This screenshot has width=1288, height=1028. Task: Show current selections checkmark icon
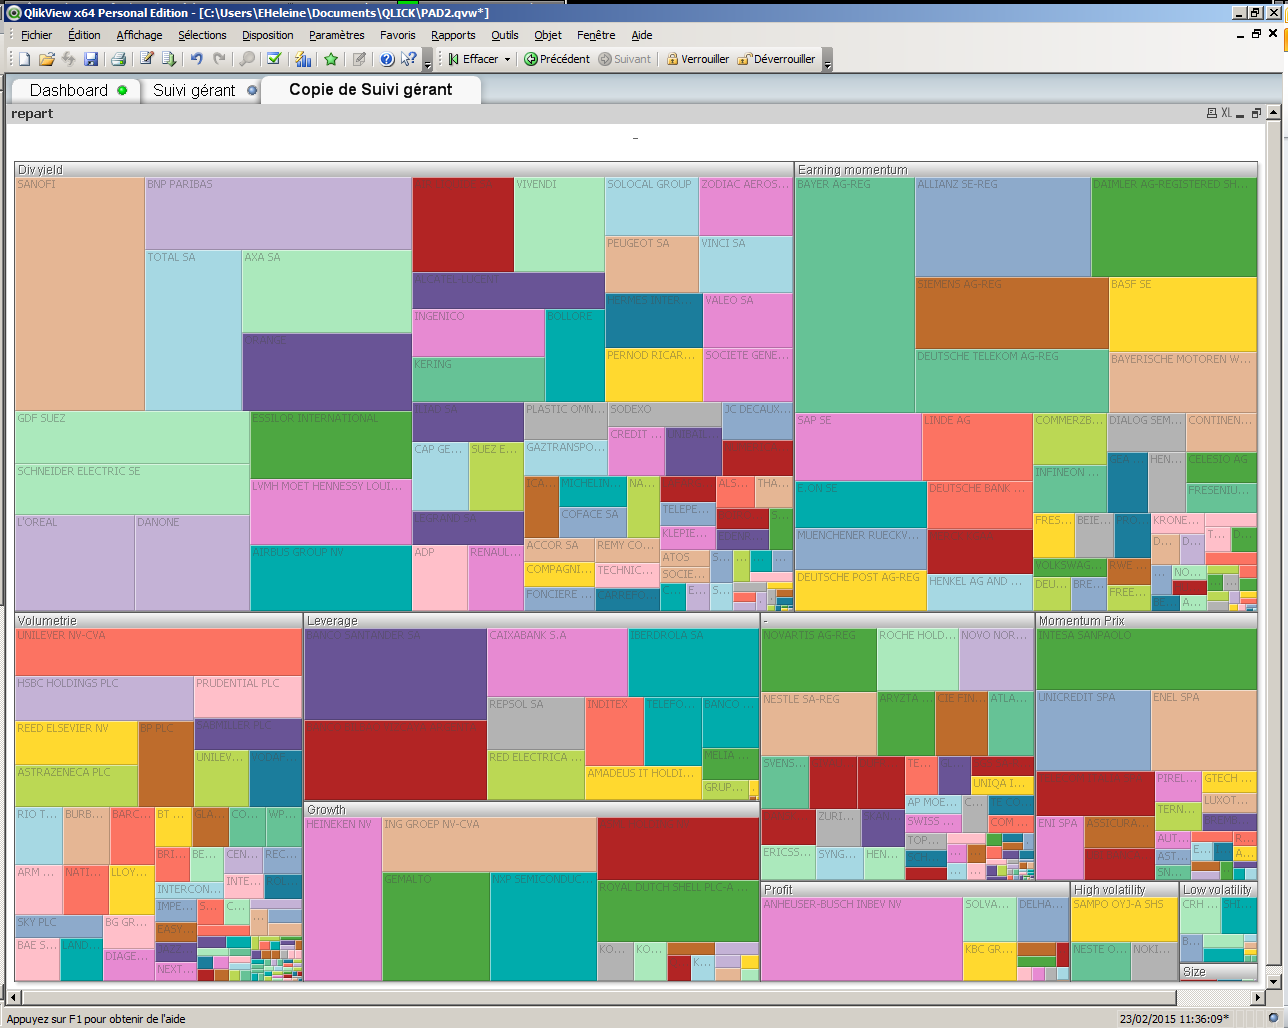coord(274,59)
